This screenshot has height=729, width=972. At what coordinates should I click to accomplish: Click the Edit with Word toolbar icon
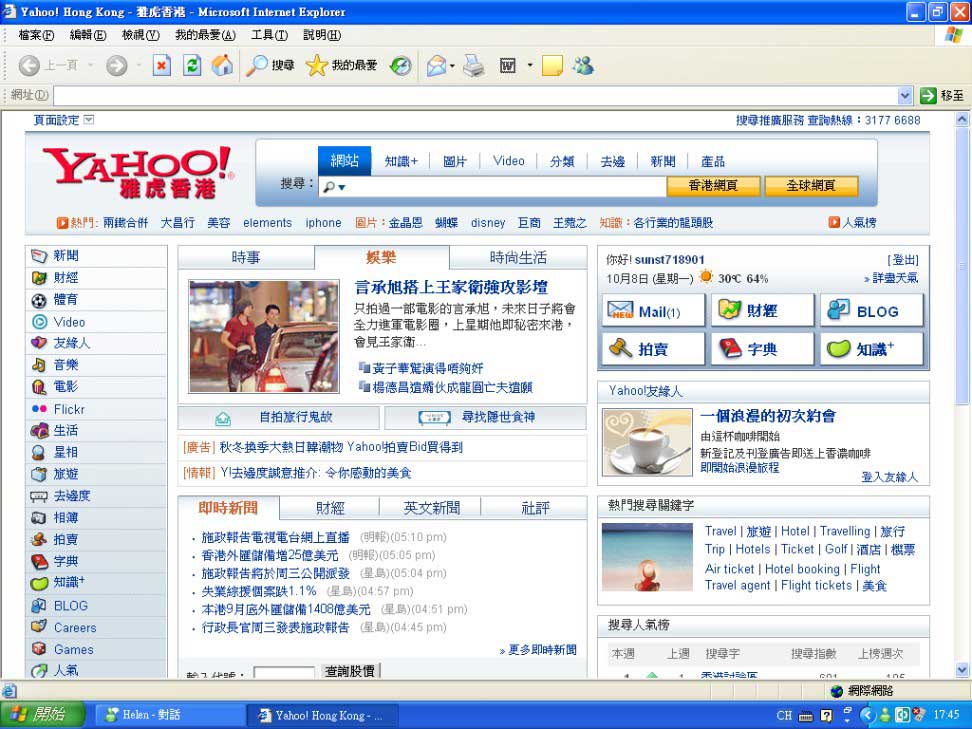tap(508, 65)
